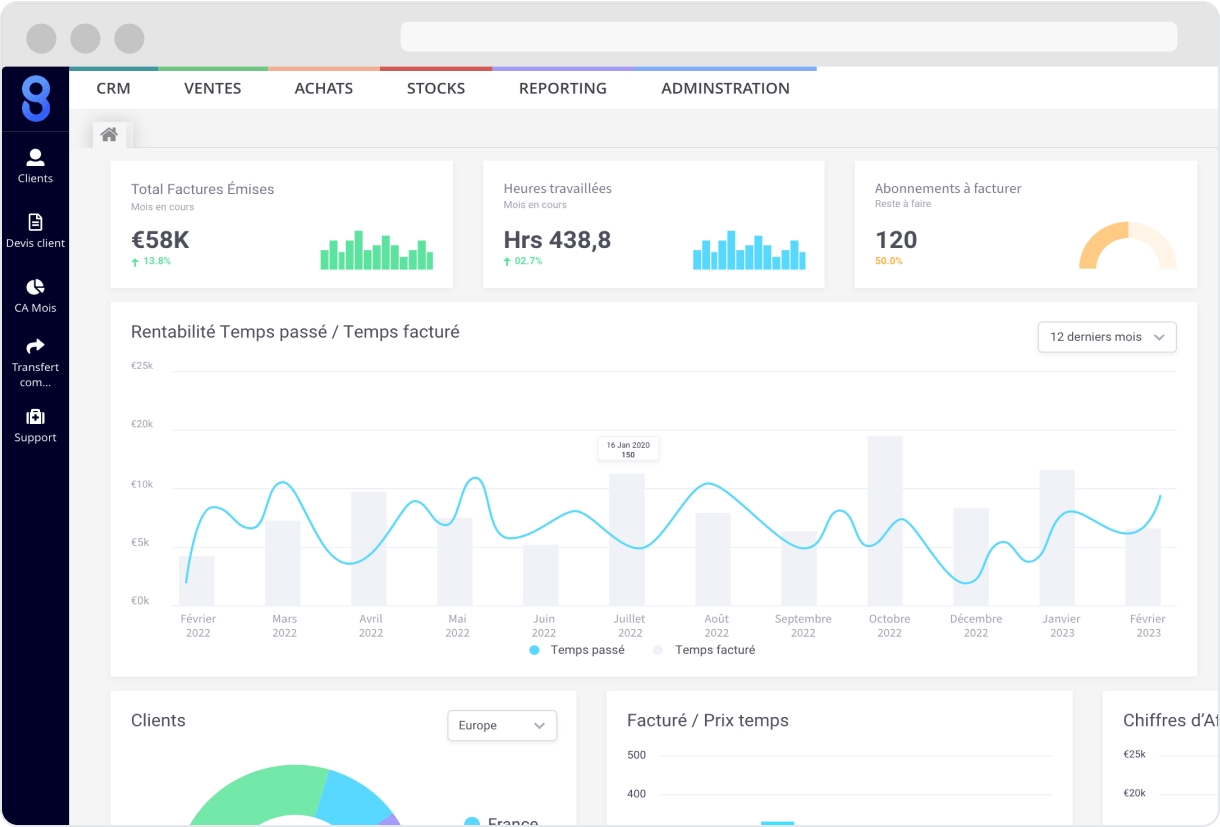The height and width of the screenshot is (827, 1220).
Task: Click the Octobre 2022 bar in chart
Action: tap(884, 520)
